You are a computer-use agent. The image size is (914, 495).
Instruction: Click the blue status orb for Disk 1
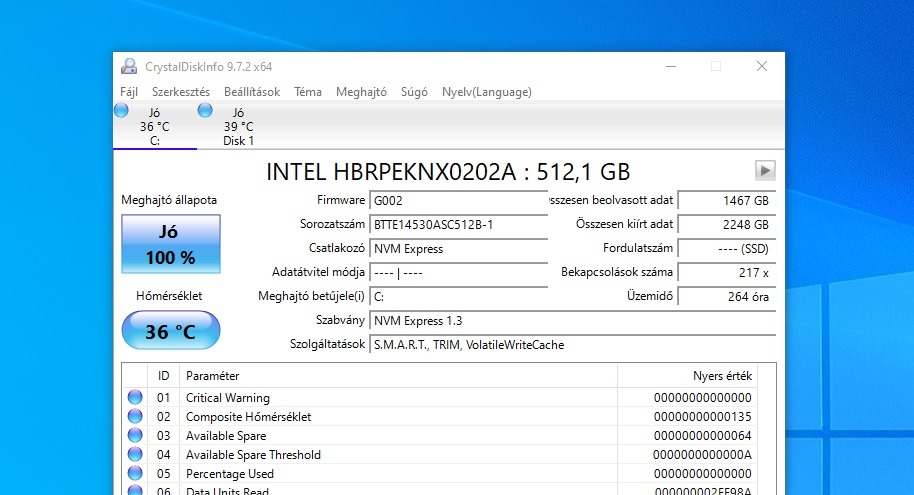click(x=205, y=110)
